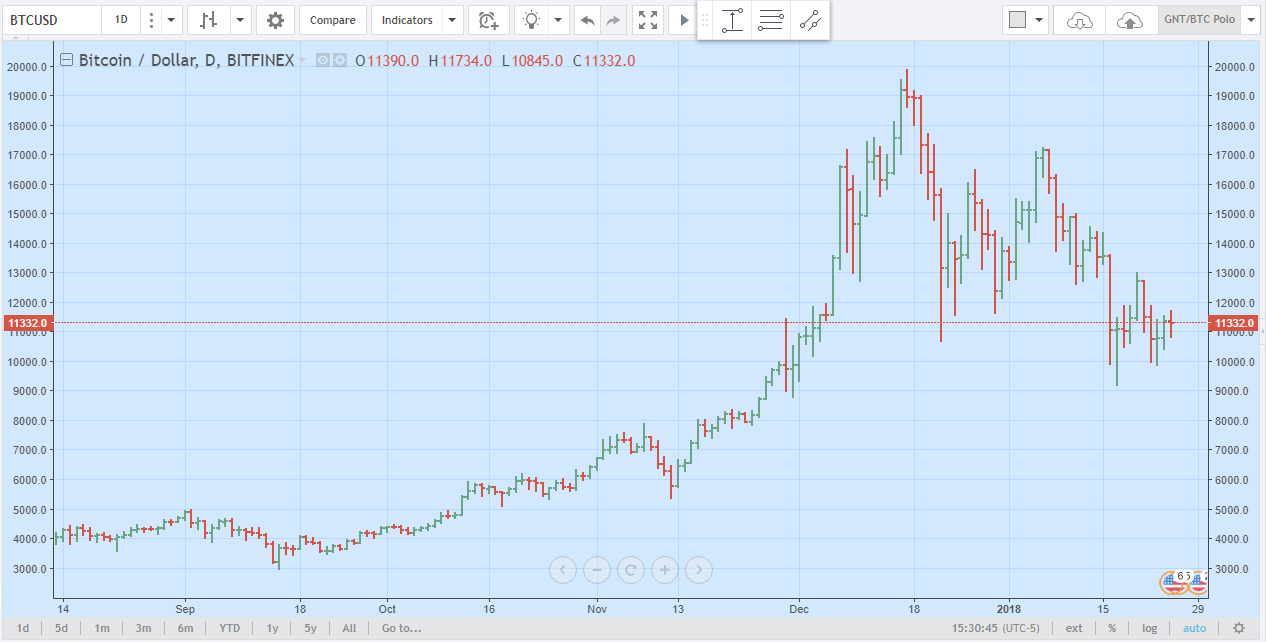The image size is (1266, 642).
Task: Select the 5d time range
Action: [x=62, y=628]
